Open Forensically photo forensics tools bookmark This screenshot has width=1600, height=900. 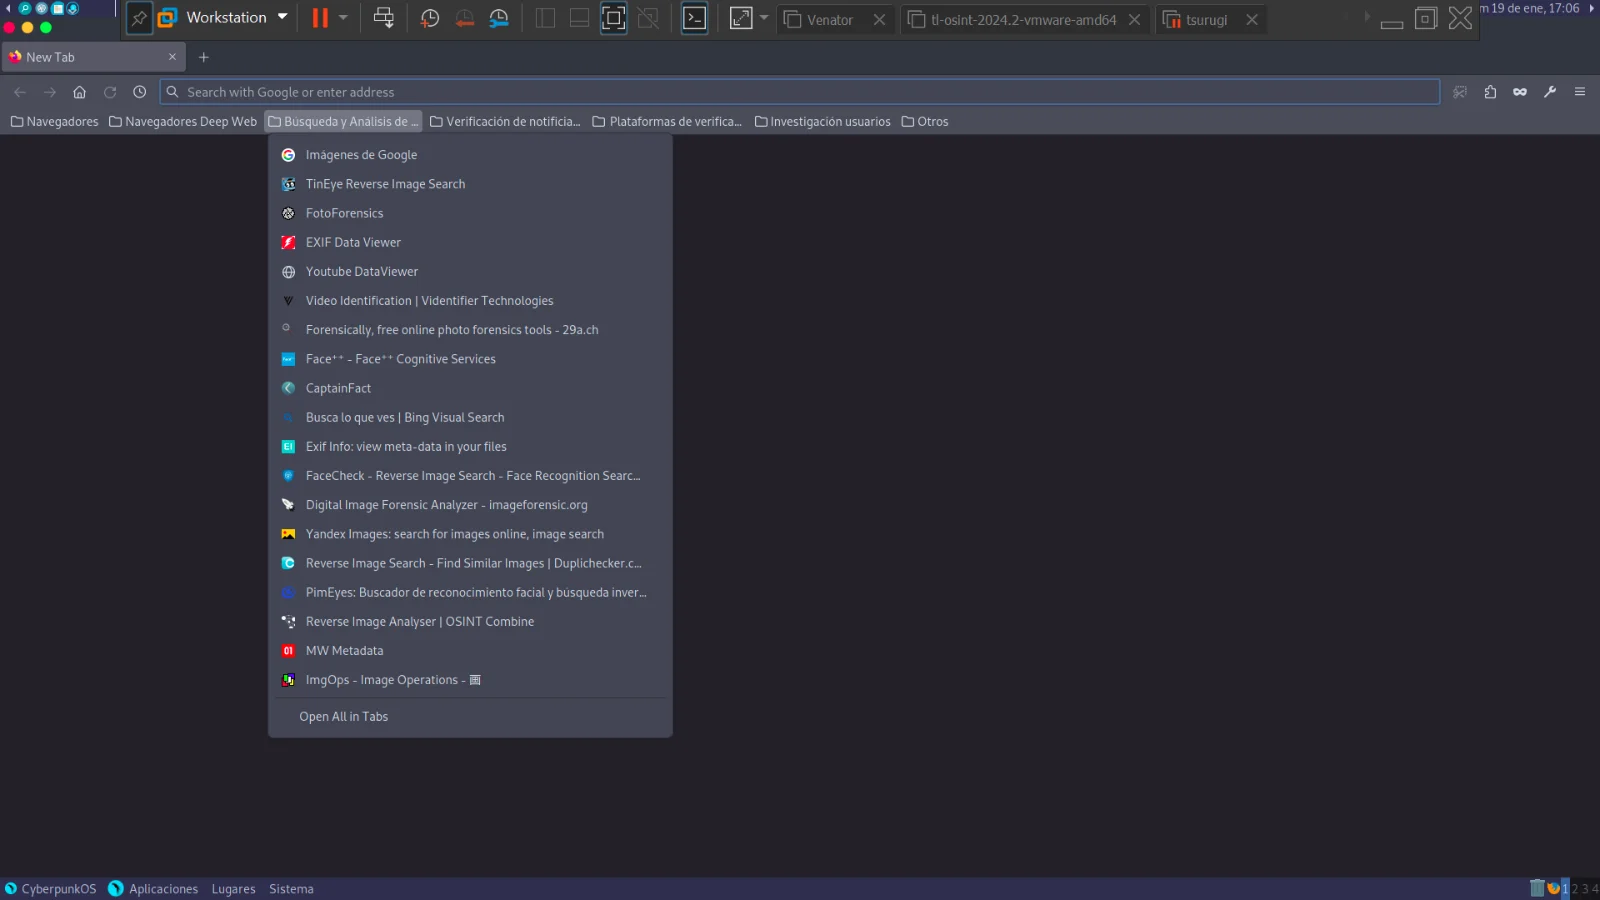coord(470,330)
